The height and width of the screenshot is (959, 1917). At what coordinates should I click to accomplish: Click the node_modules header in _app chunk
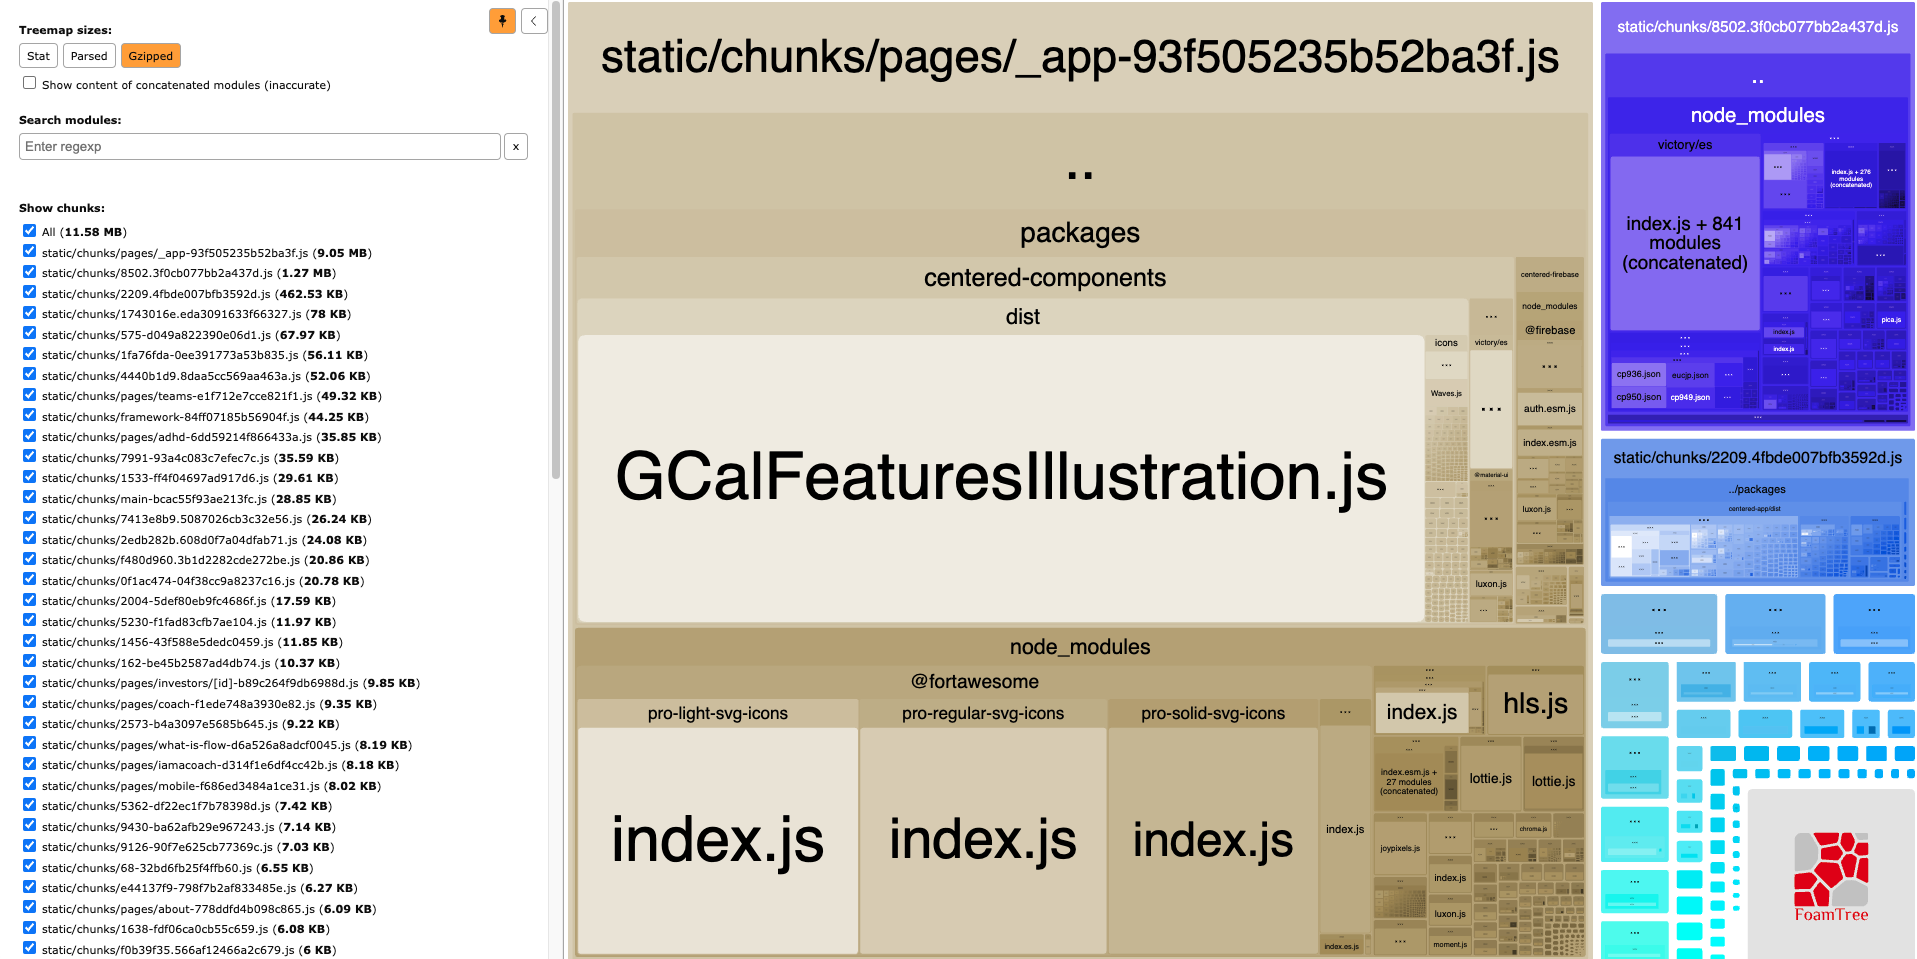click(x=1080, y=647)
